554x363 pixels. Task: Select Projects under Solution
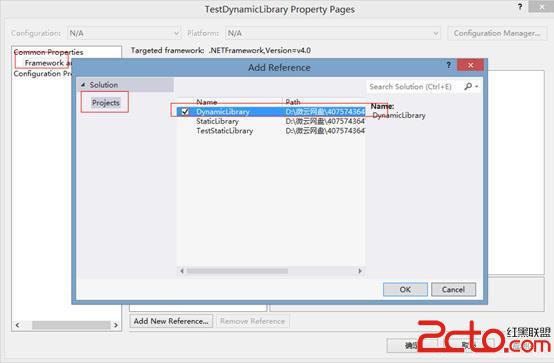[x=106, y=103]
